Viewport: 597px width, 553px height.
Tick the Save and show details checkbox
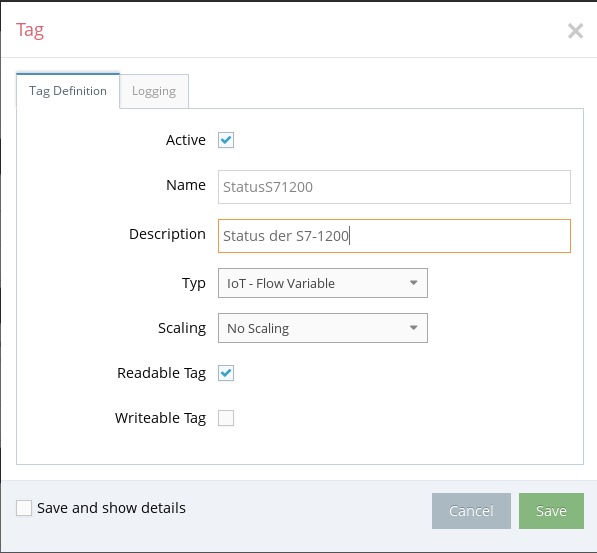coord(24,508)
